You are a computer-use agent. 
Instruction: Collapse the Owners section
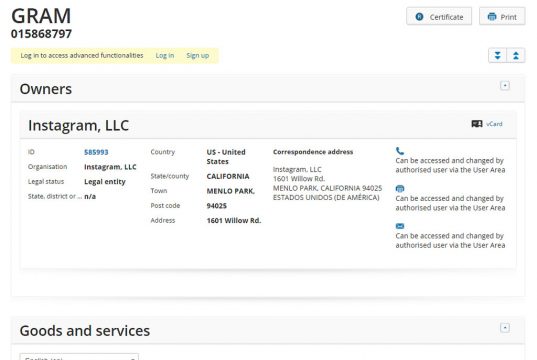coord(505,86)
